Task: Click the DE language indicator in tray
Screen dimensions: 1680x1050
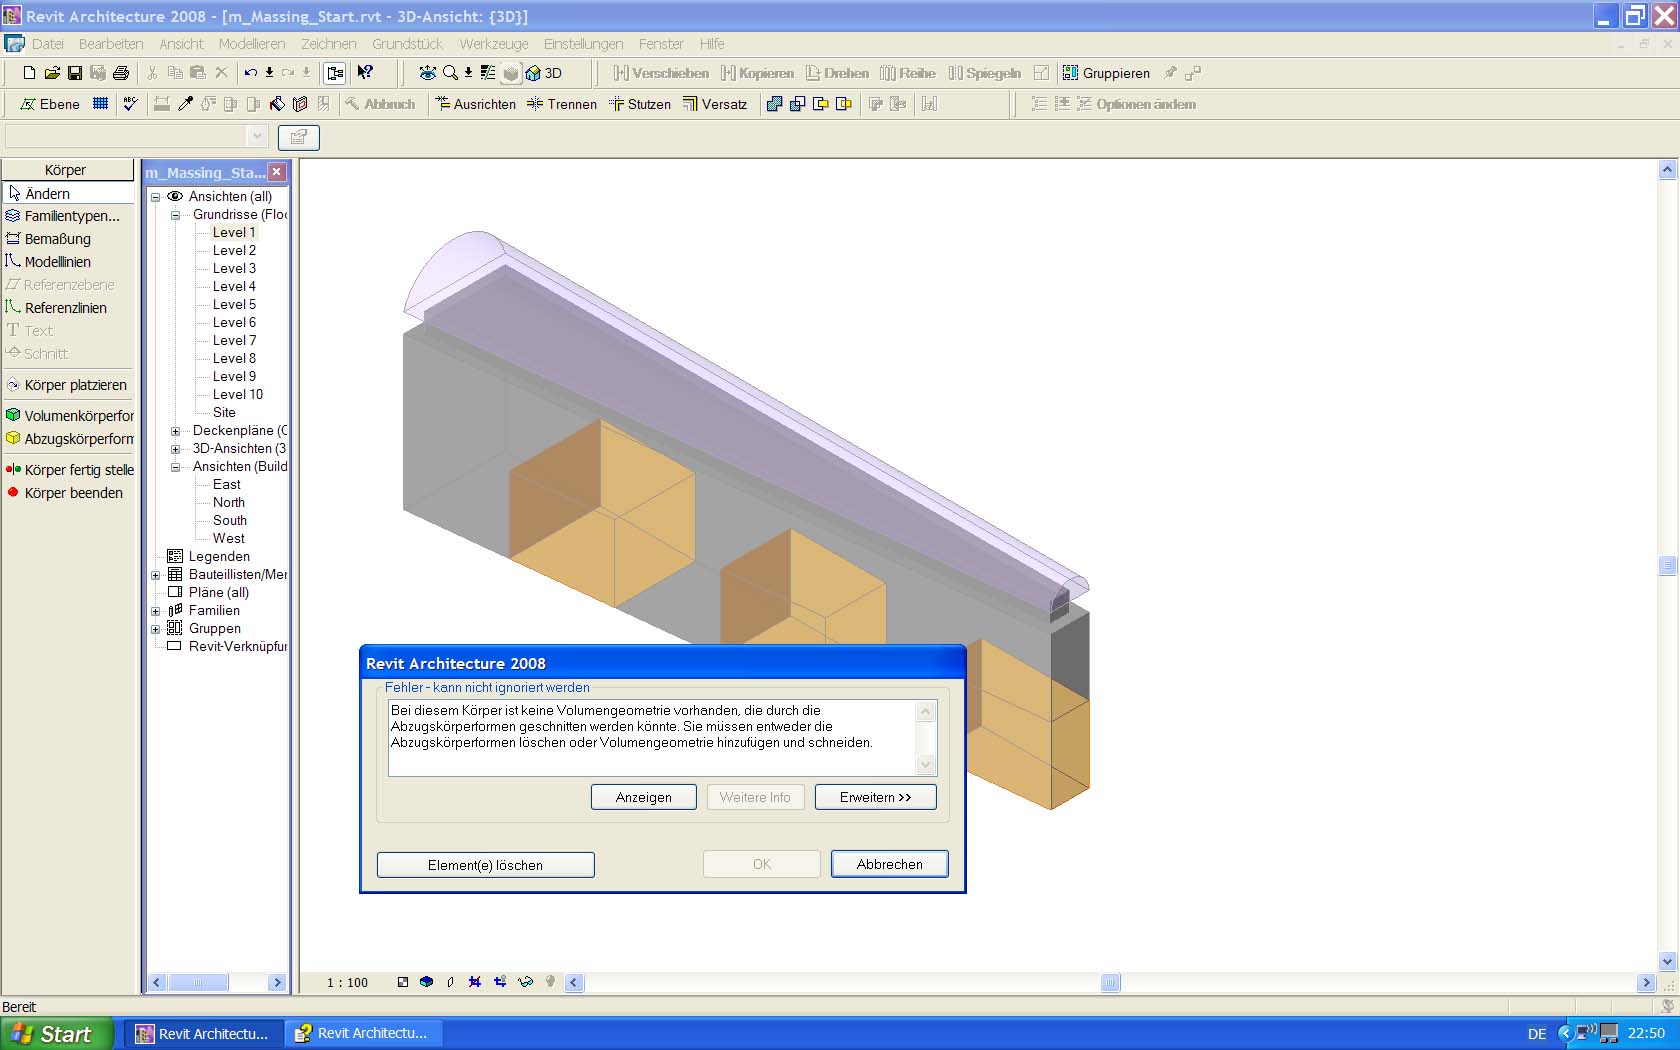Action: [x=1537, y=1034]
